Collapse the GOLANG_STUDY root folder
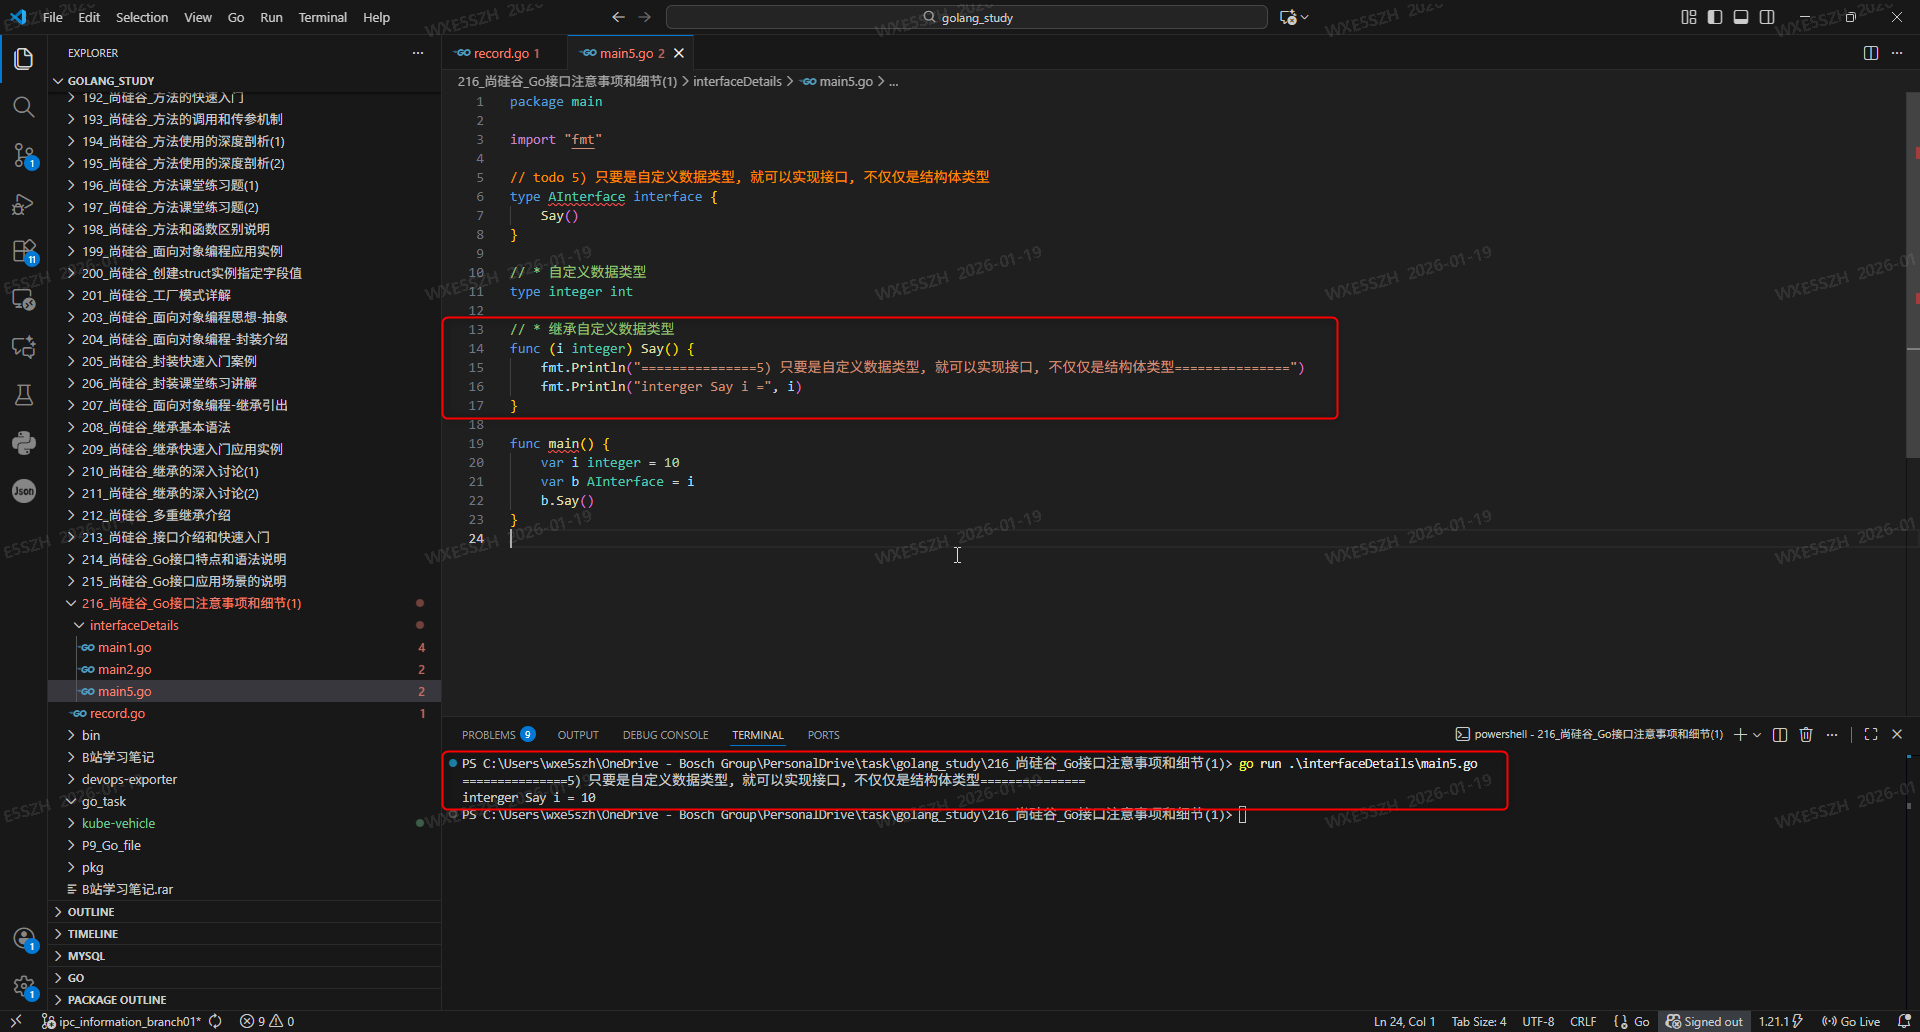The height and width of the screenshot is (1032, 1920). click(244, 81)
